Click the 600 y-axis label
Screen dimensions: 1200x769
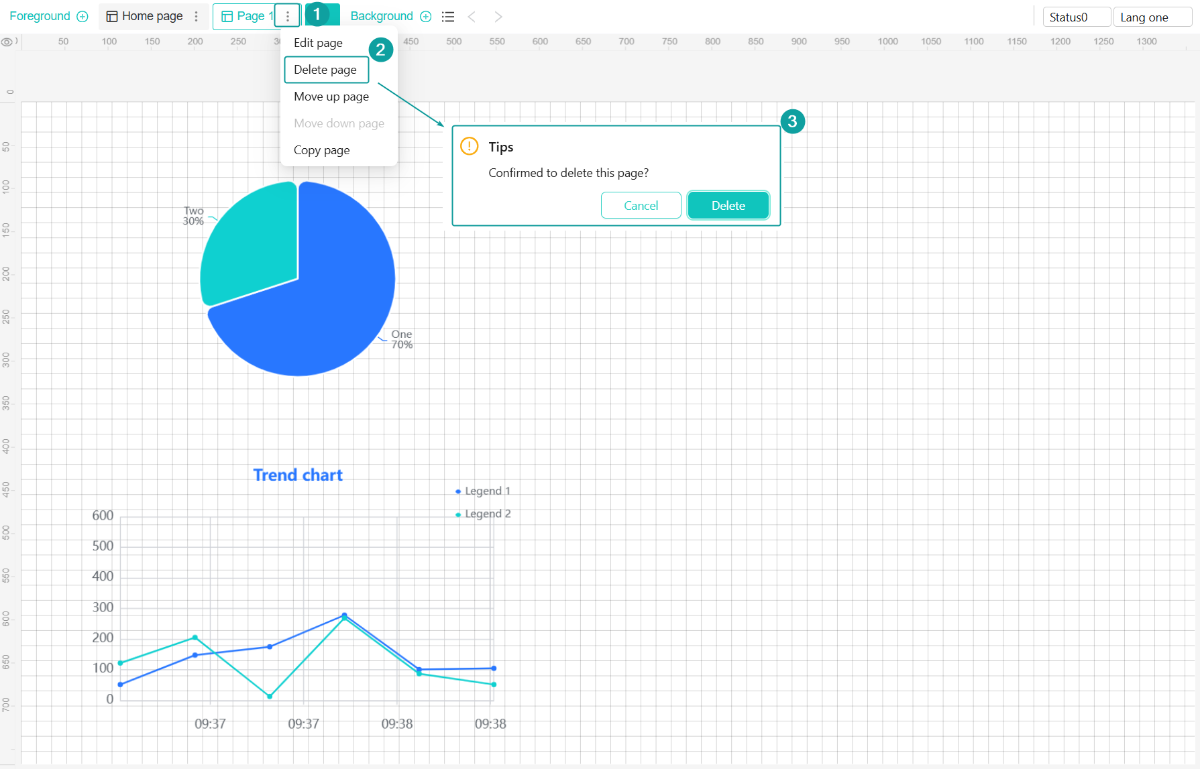click(103, 516)
